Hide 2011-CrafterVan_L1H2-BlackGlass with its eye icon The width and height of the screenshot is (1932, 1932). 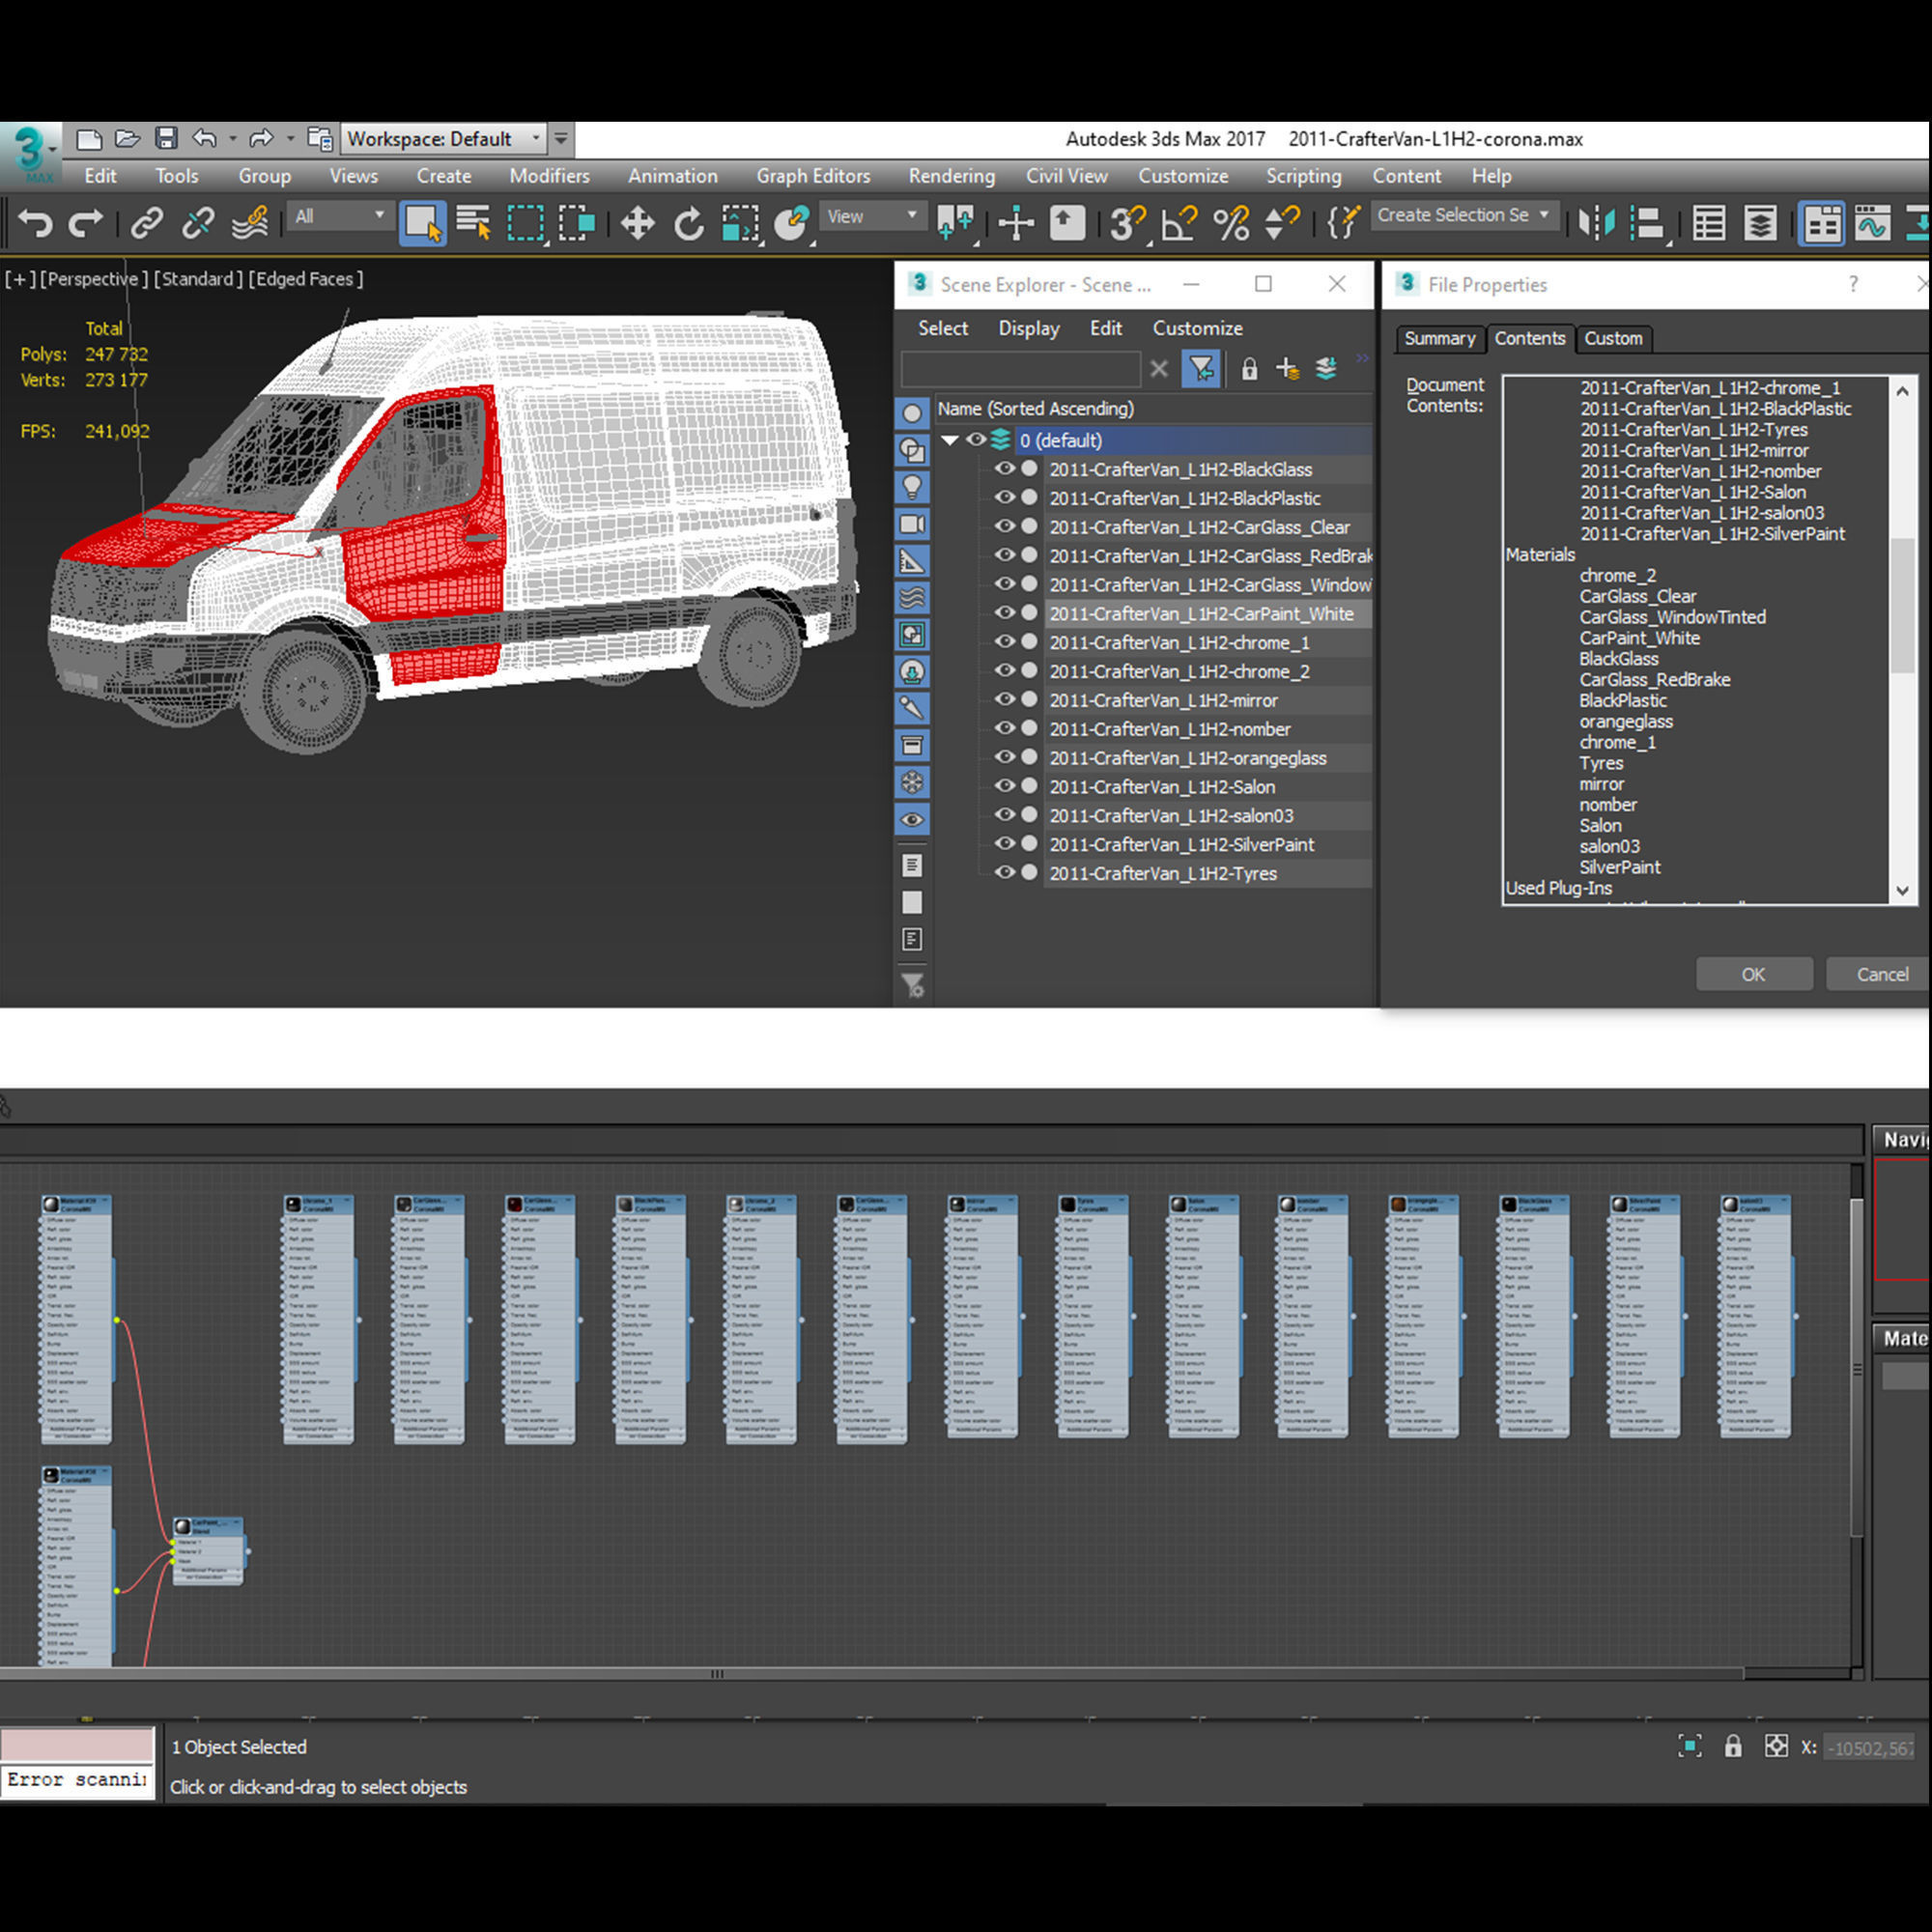tap(1004, 469)
